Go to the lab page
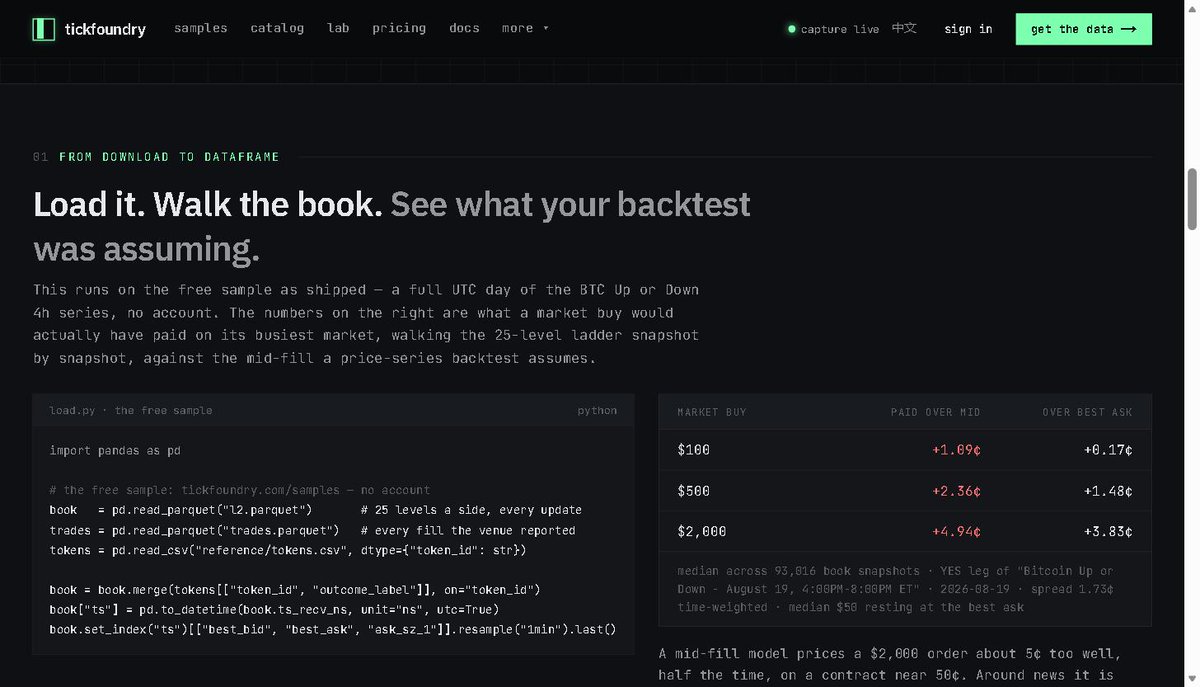Viewport: 1200px width, 687px height. [338, 28]
